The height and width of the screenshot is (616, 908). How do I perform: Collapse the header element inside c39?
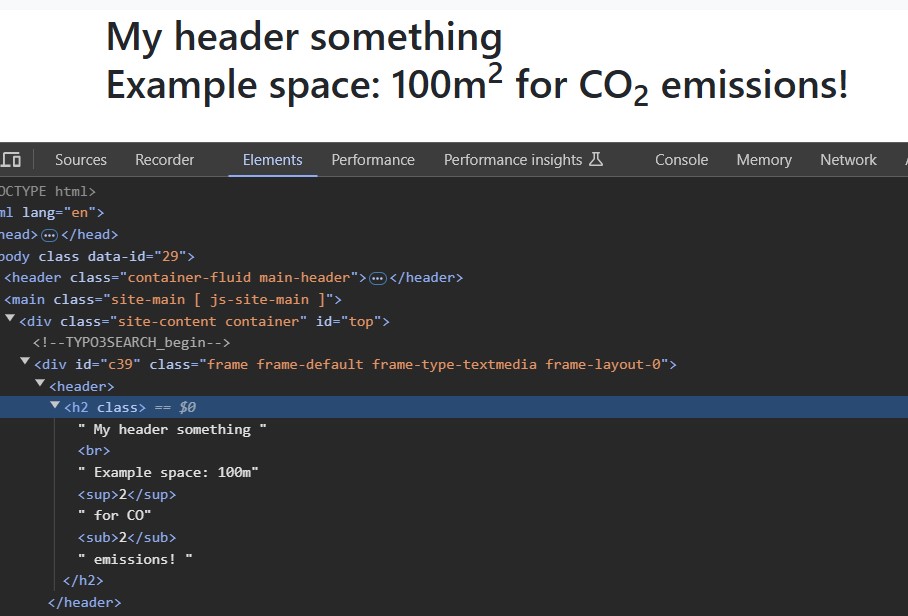pyautogui.click(x=39, y=385)
